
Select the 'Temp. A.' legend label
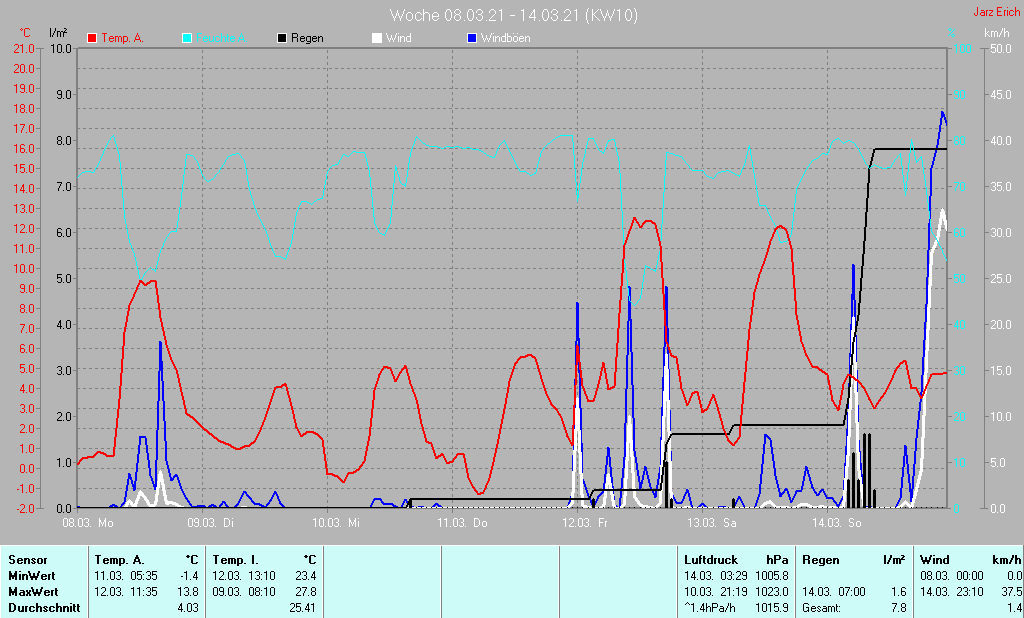point(122,39)
